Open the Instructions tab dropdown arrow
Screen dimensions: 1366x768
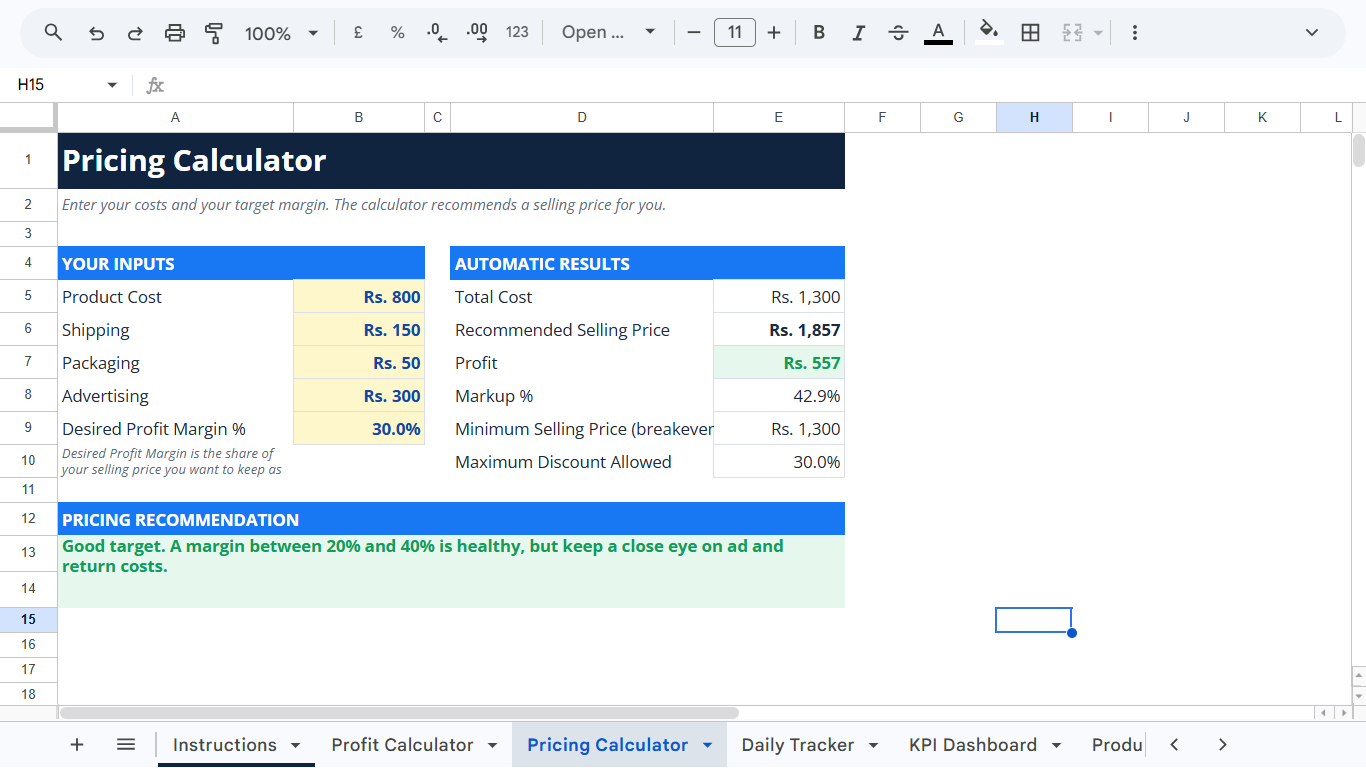(295, 746)
